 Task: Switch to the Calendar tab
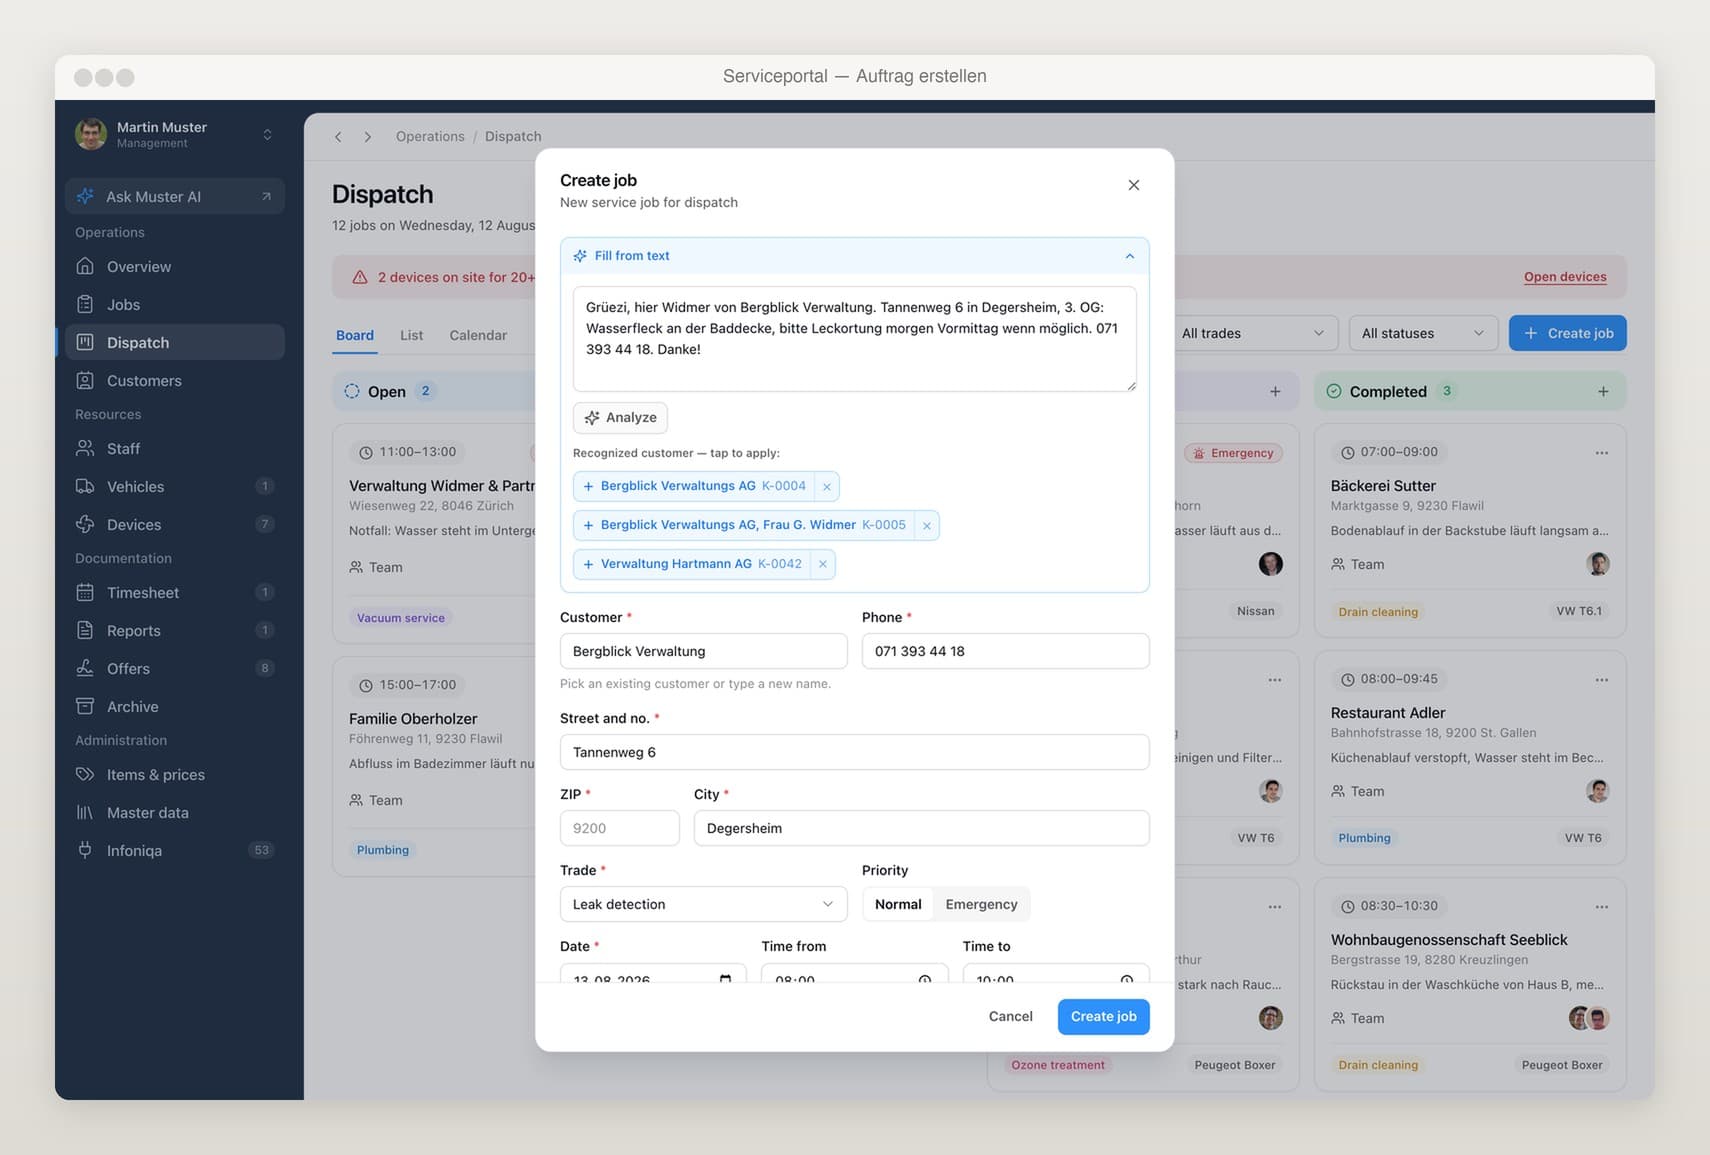tap(478, 335)
